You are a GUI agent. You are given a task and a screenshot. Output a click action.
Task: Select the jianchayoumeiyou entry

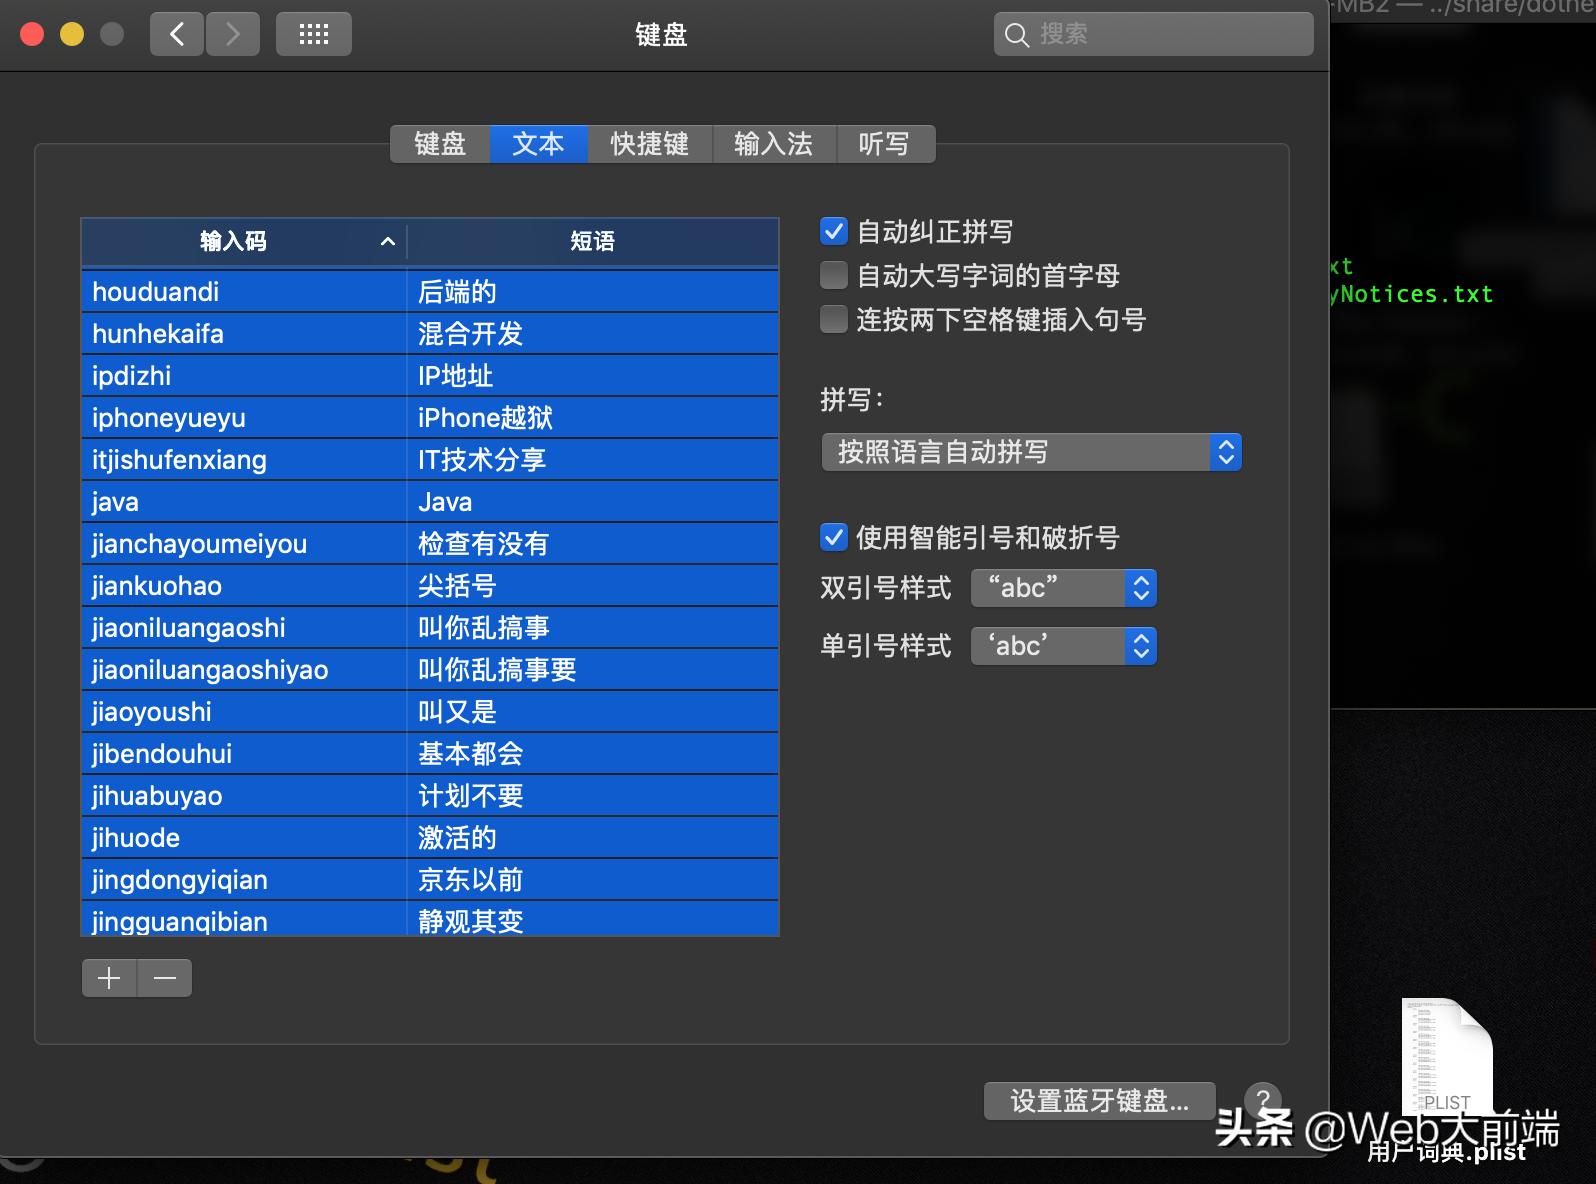click(x=430, y=544)
